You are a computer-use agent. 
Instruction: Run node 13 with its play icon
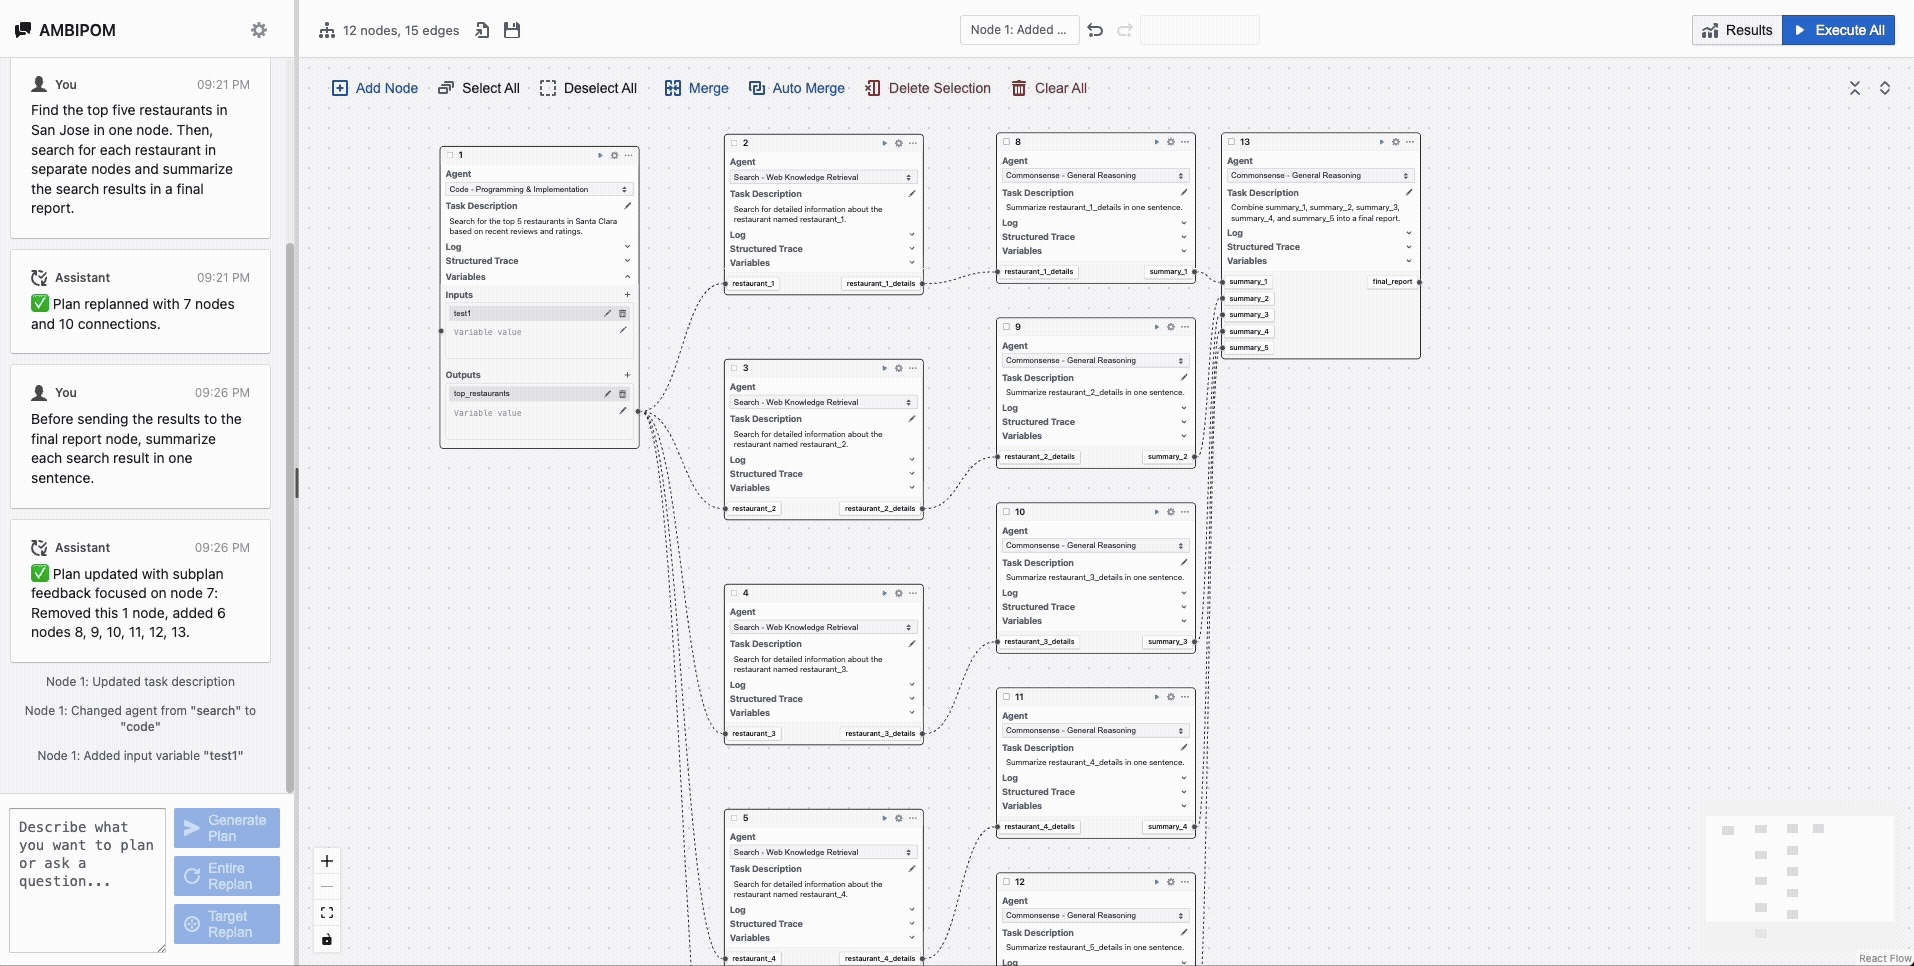click(x=1381, y=142)
